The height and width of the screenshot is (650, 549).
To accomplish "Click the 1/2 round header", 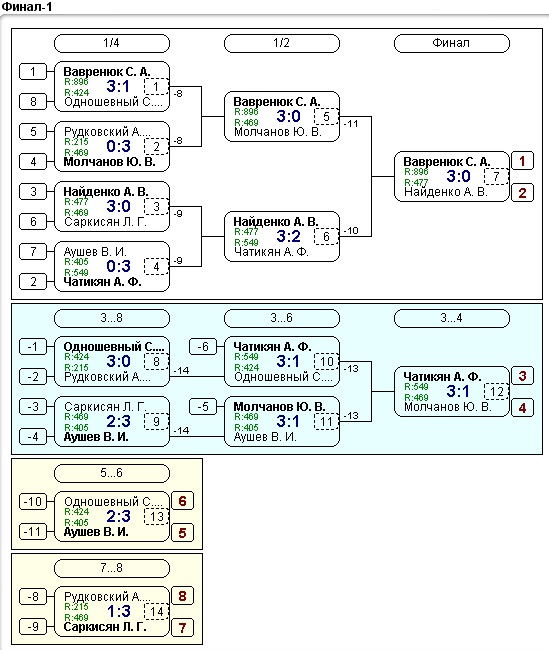I will pos(282,43).
